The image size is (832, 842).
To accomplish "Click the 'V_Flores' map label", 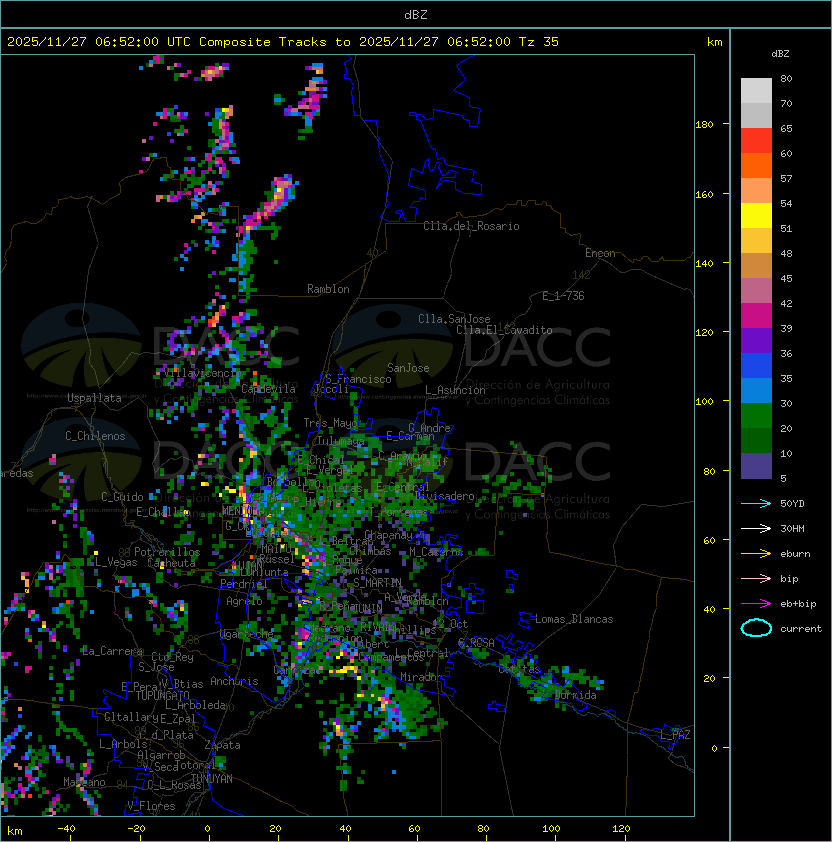I will 151,806.
